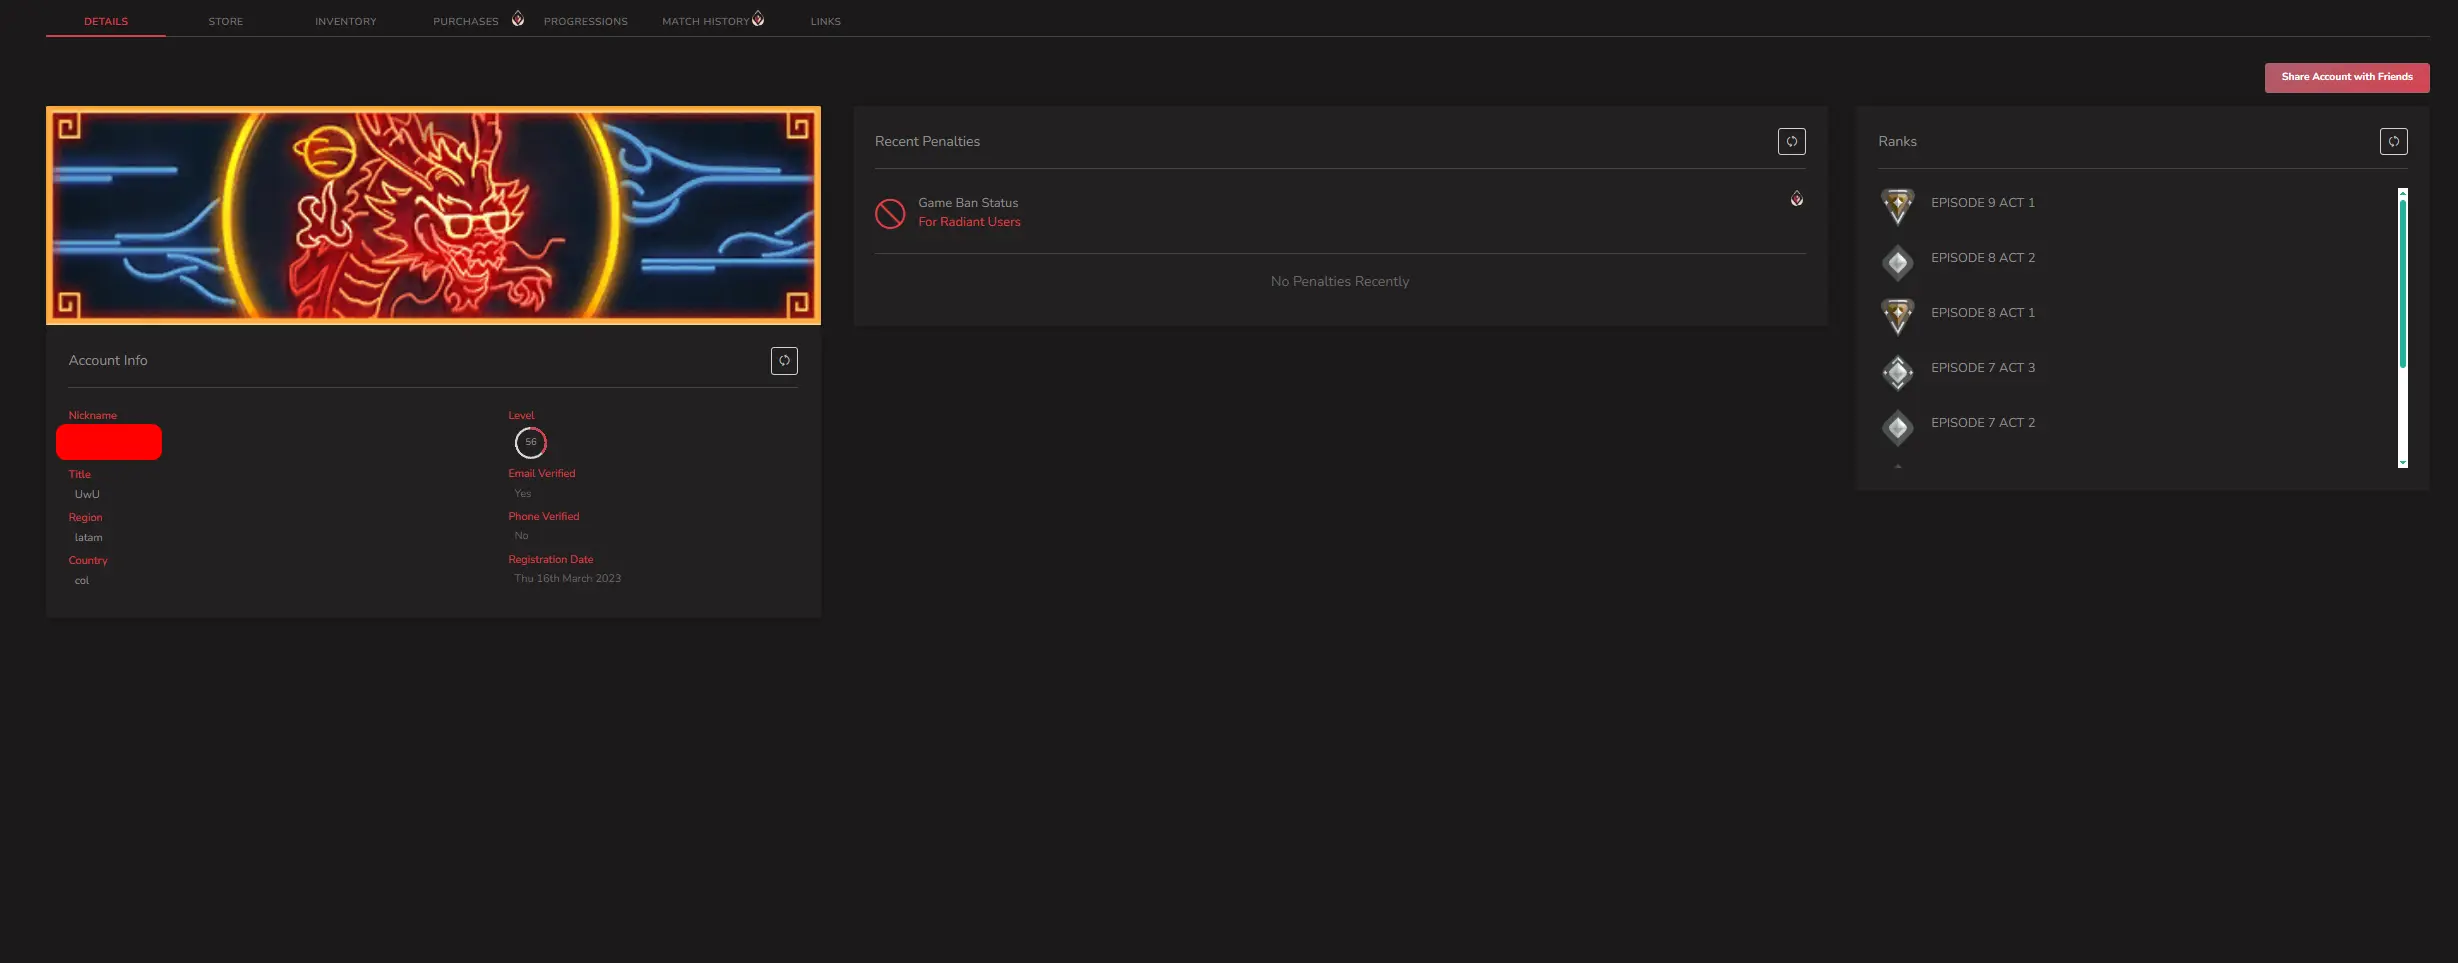The width and height of the screenshot is (2458, 963).
Task: Switch to the Inventory tab
Action: coord(345,21)
